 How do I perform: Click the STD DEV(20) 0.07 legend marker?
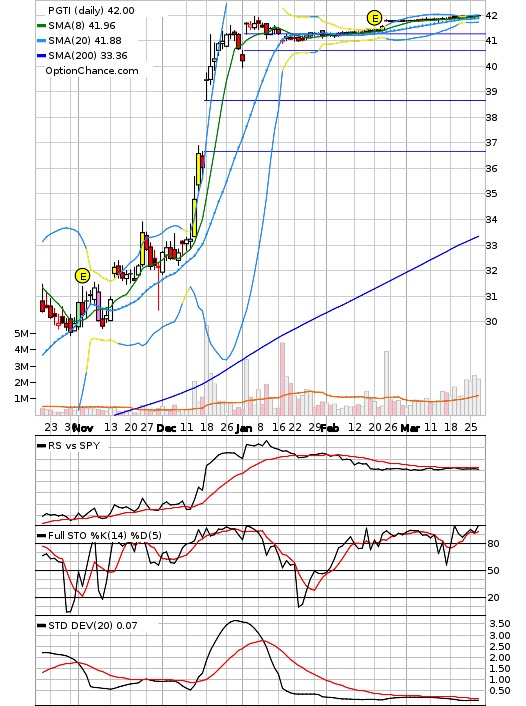click(41, 625)
